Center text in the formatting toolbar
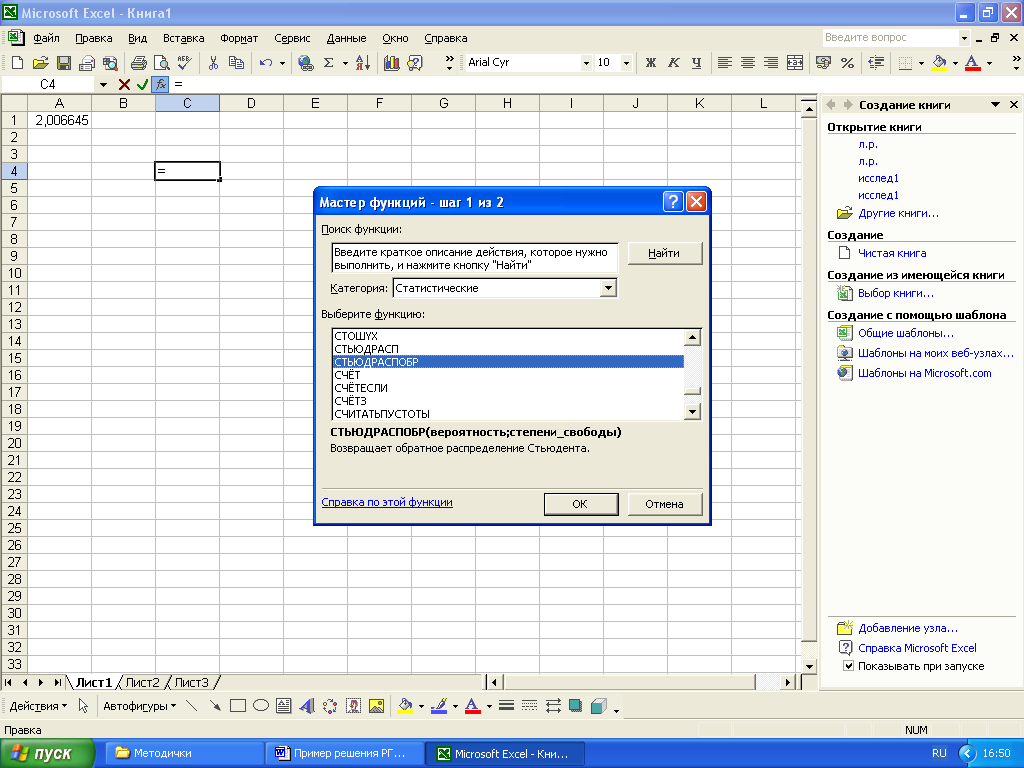The height and width of the screenshot is (768, 1024). (x=748, y=63)
